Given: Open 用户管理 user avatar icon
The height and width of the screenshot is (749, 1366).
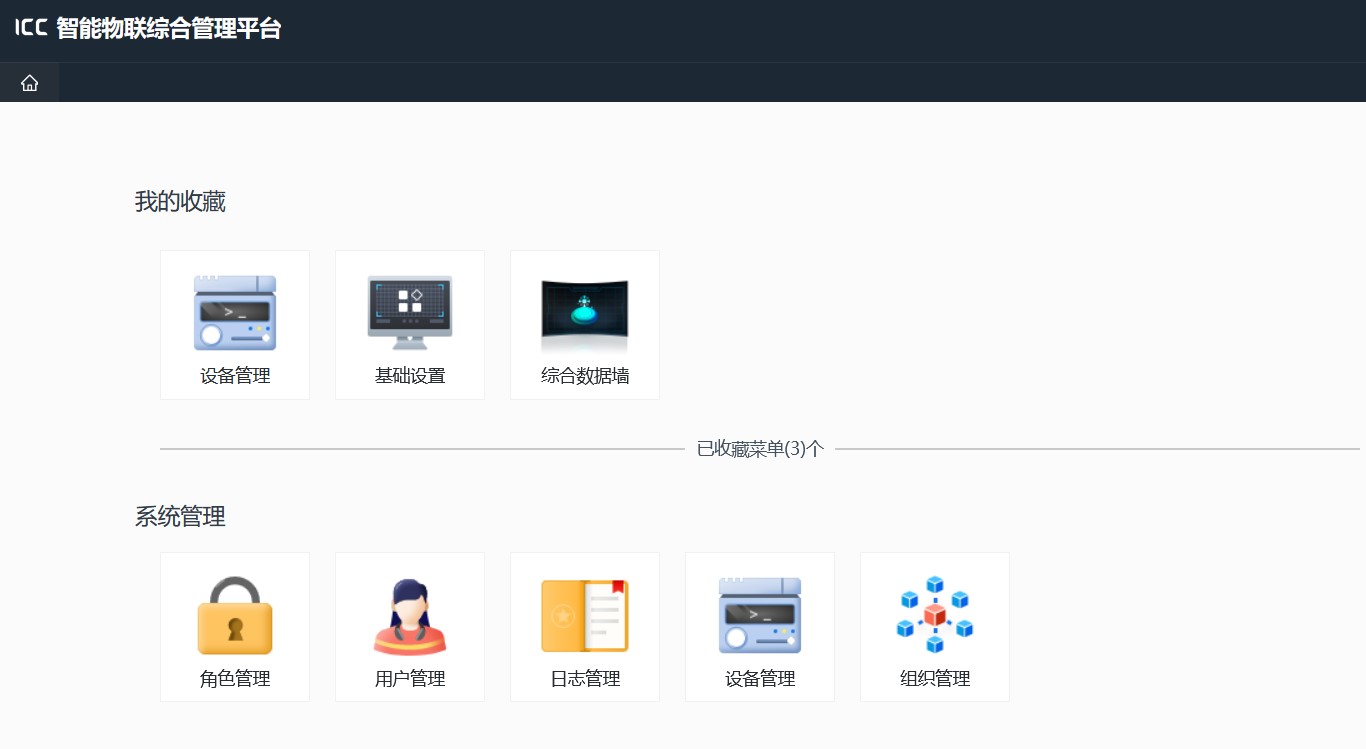Looking at the screenshot, I should [410, 617].
